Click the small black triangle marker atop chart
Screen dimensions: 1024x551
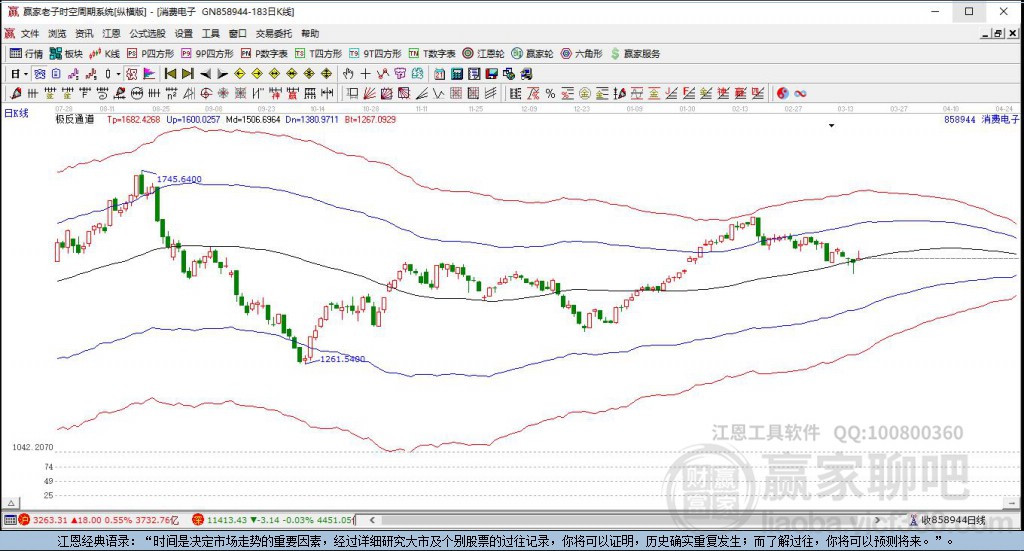click(x=831, y=125)
